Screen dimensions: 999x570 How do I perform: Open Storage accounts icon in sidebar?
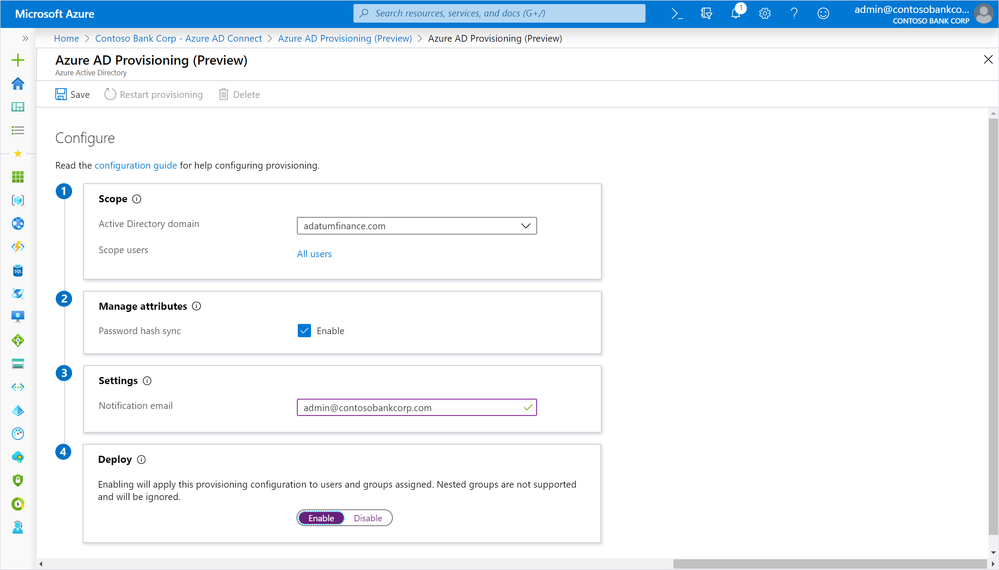[x=18, y=364]
